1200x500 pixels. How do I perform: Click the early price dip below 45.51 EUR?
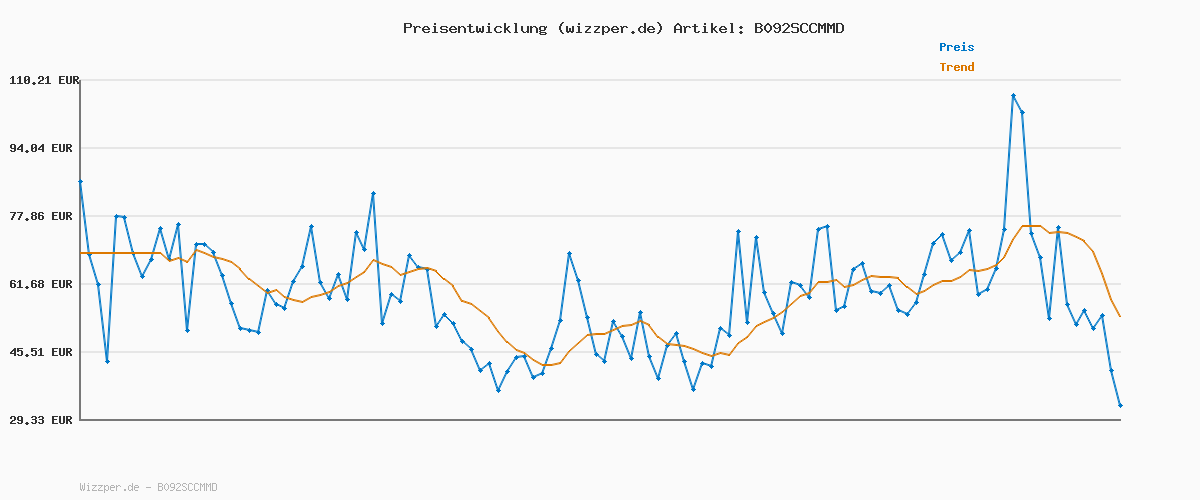point(107,361)
